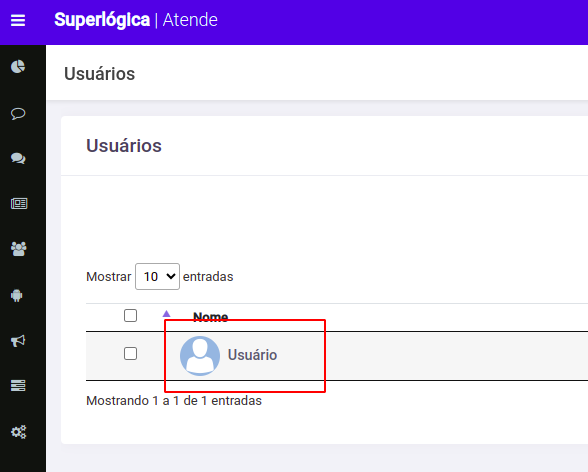Click the Atende brand text
The width and height of the screenshot is (588, 472).
point(190,20)
